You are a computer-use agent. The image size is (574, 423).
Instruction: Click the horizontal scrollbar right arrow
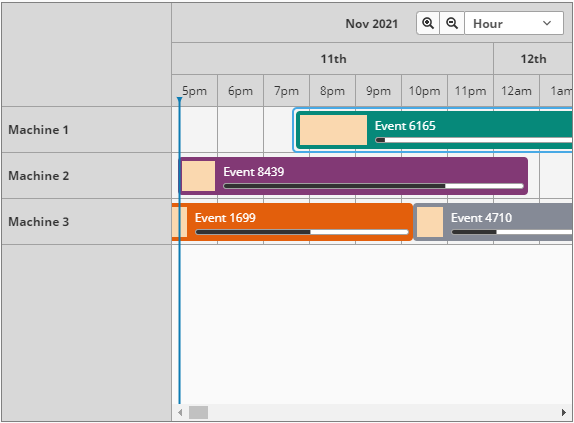(564, 413)
